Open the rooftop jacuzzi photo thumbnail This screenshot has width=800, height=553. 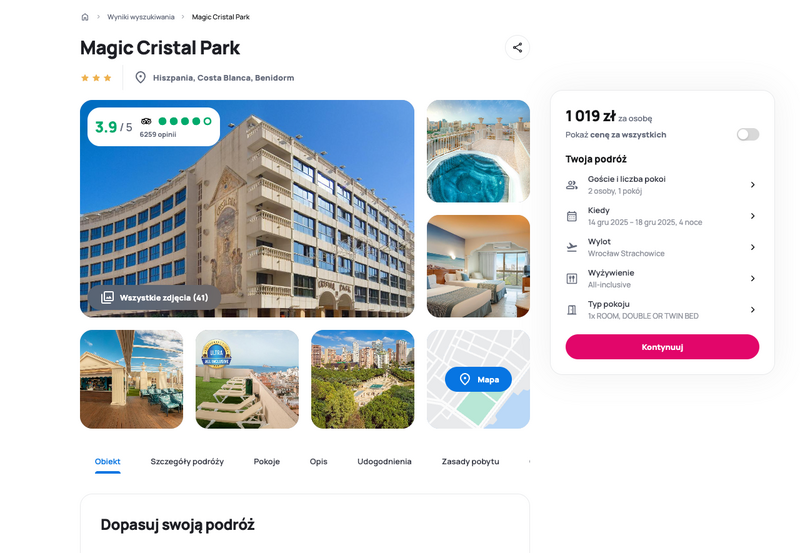[478, 152]
